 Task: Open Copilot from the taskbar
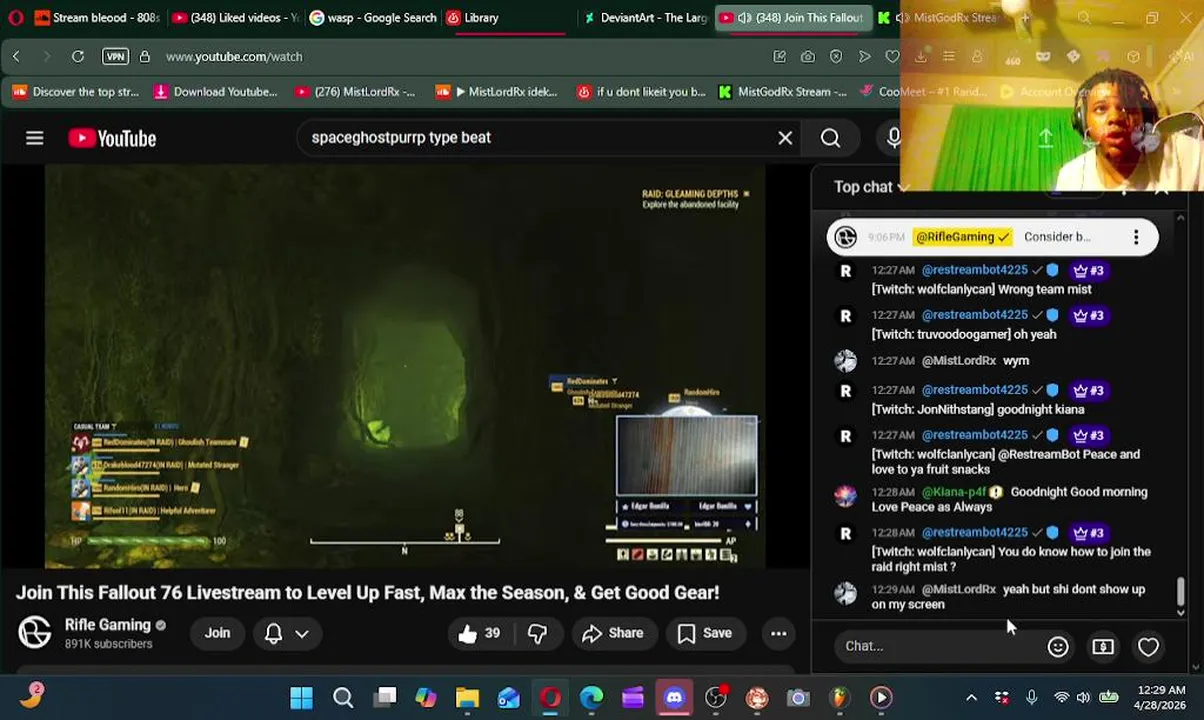[426, 697]
